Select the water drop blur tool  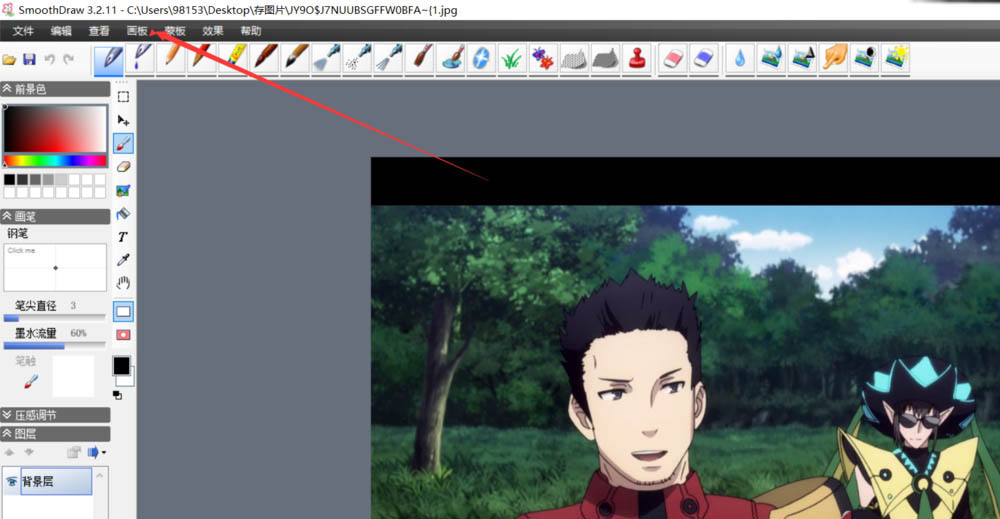[x=740, y=59]
